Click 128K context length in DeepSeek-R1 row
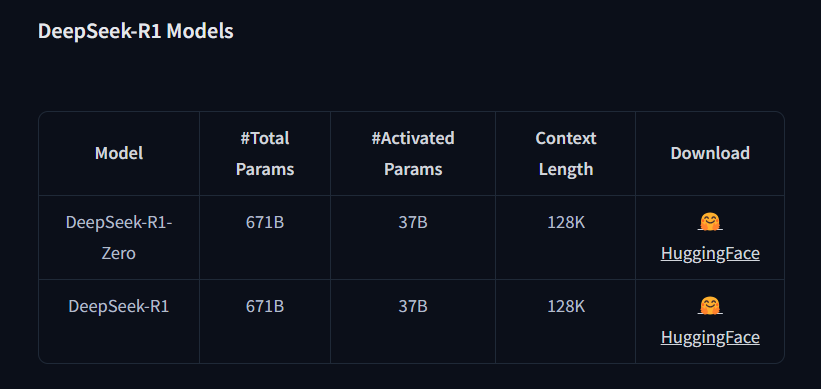Image resolution: width=821 pixels, height=389 pixels. (x=566, y=306)
